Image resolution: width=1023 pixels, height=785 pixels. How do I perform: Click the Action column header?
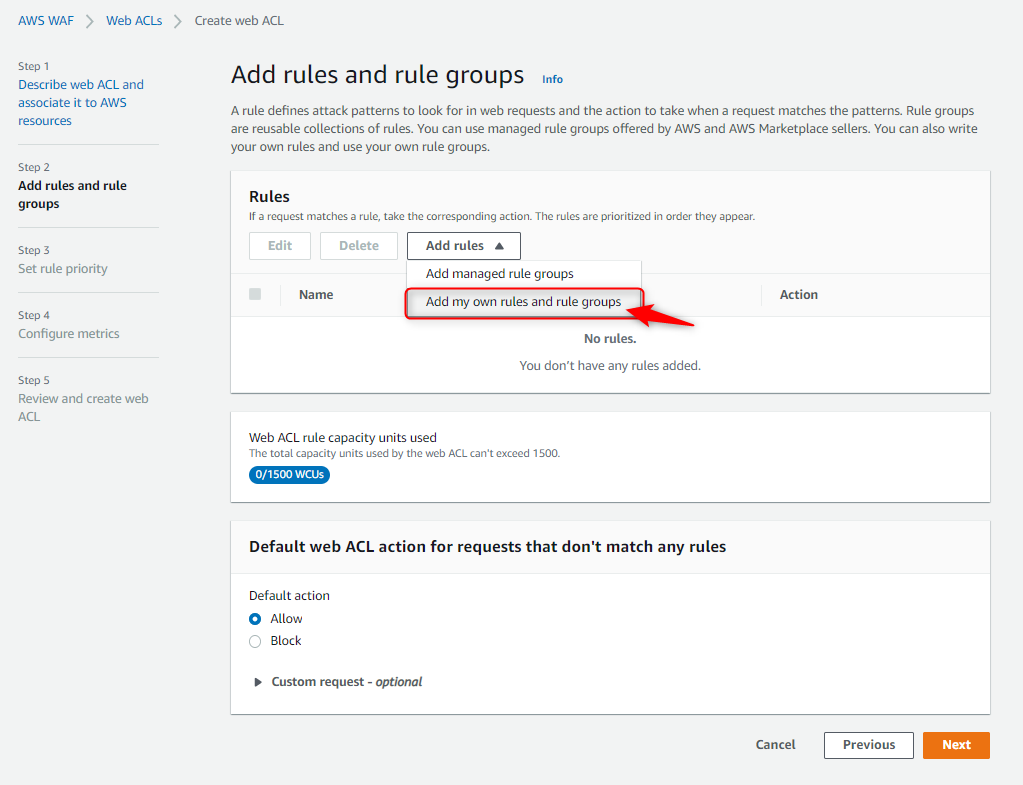pos(798,295)
